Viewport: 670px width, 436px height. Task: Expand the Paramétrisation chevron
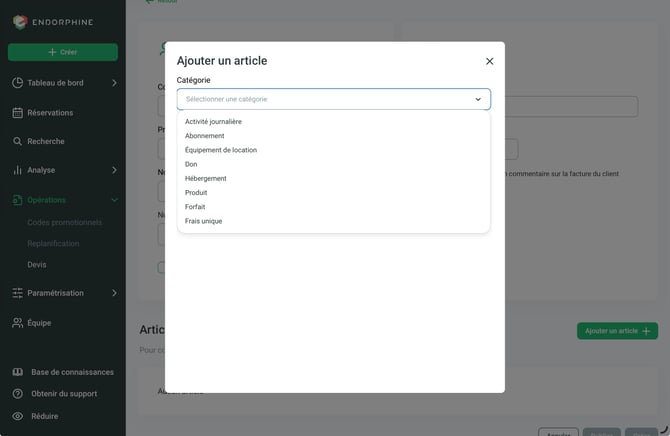coord(114,293)
